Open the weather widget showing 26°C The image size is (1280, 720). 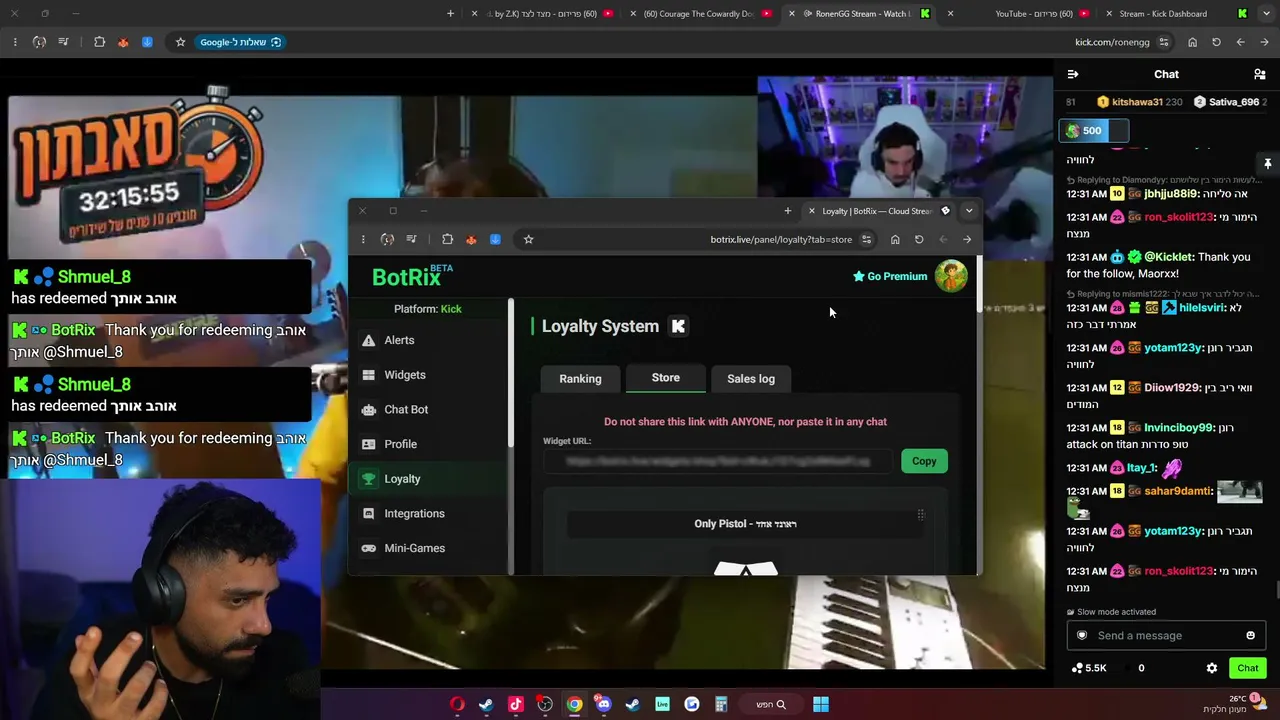1236,704
